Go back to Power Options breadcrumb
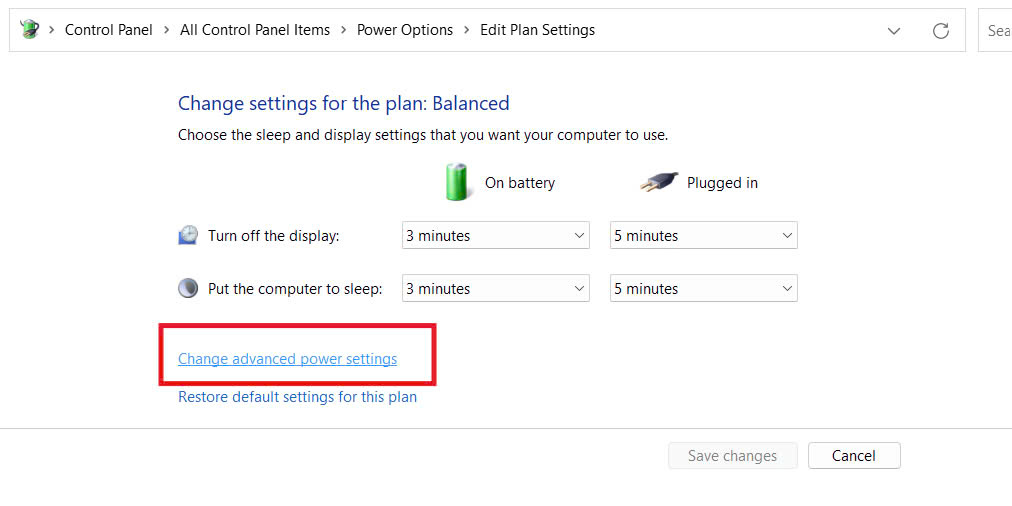The image size is (1012, 506). 405,30
